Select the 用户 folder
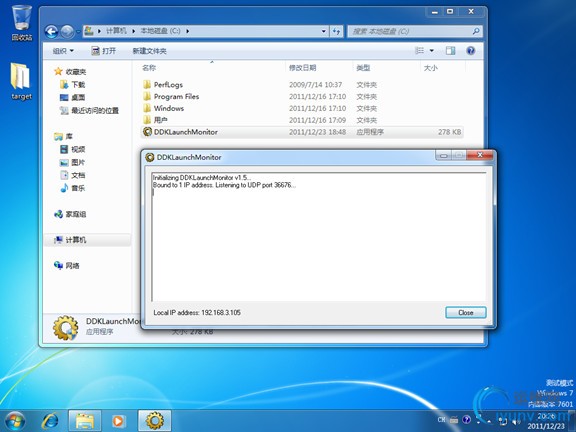Image resolution: width=576 pixels, height=432 pixels. tap(161, 120)
